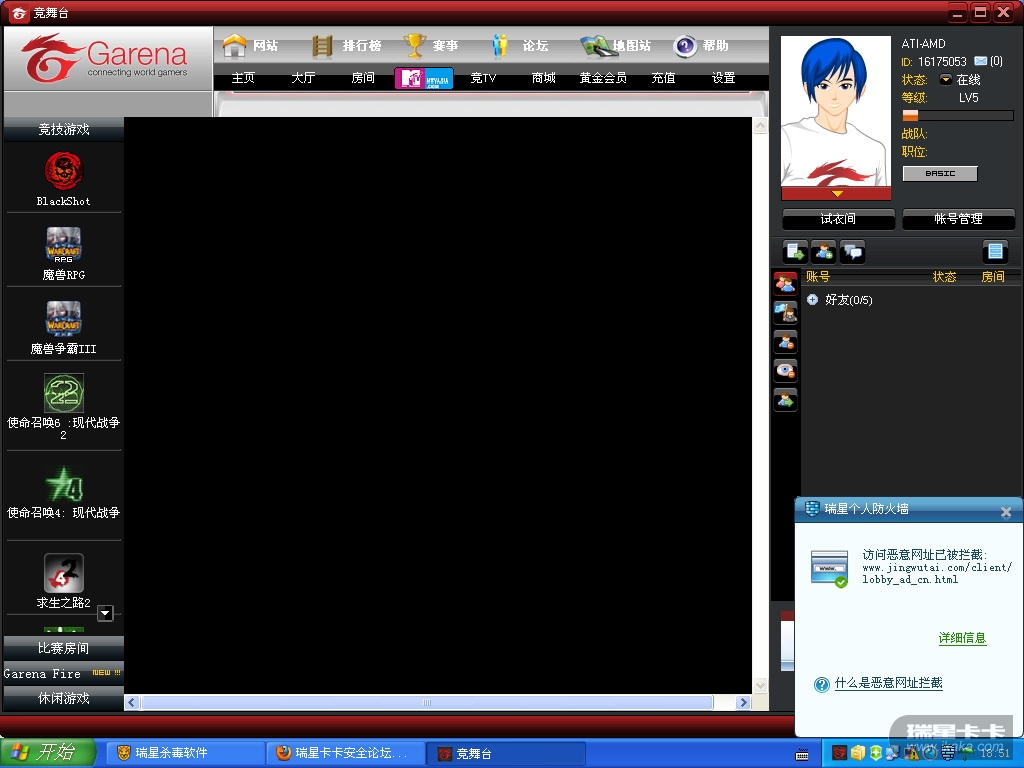This screenshot has width=1024, height=768.
Task: Select the BlackShot game
Action: point(63,180)
